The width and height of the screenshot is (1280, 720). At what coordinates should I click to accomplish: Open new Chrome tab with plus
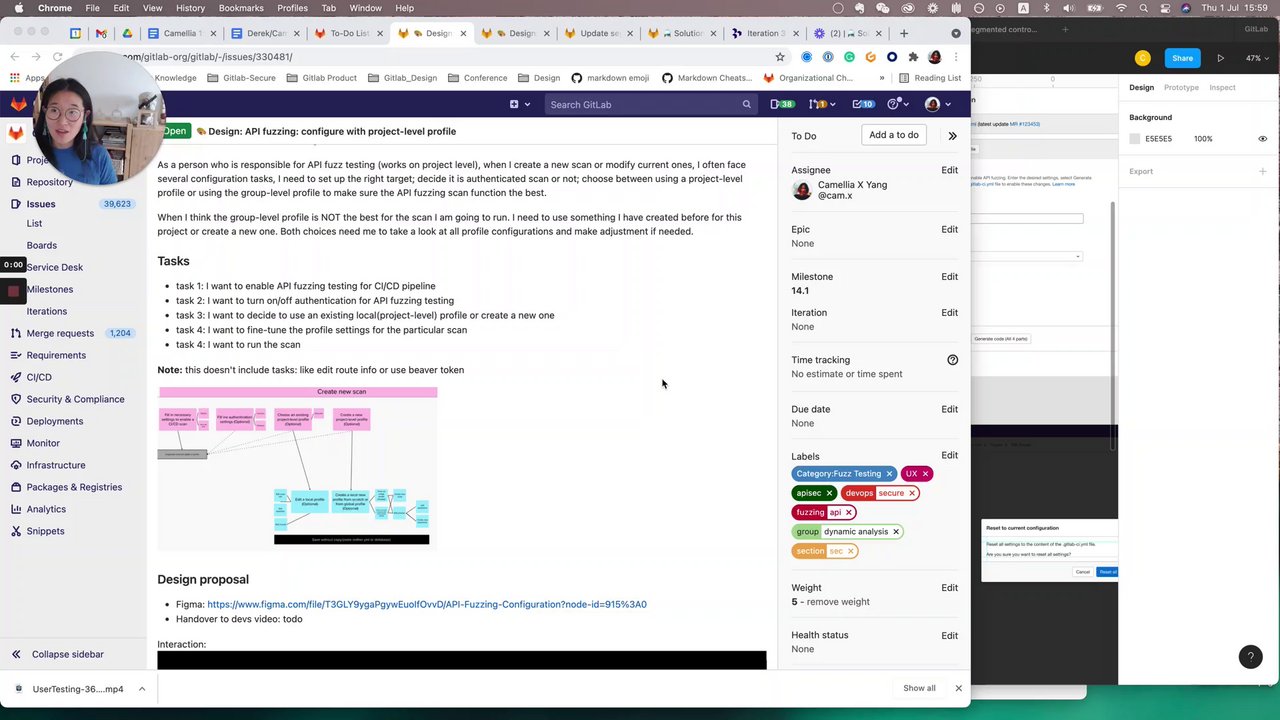click(x=904, y=33)
